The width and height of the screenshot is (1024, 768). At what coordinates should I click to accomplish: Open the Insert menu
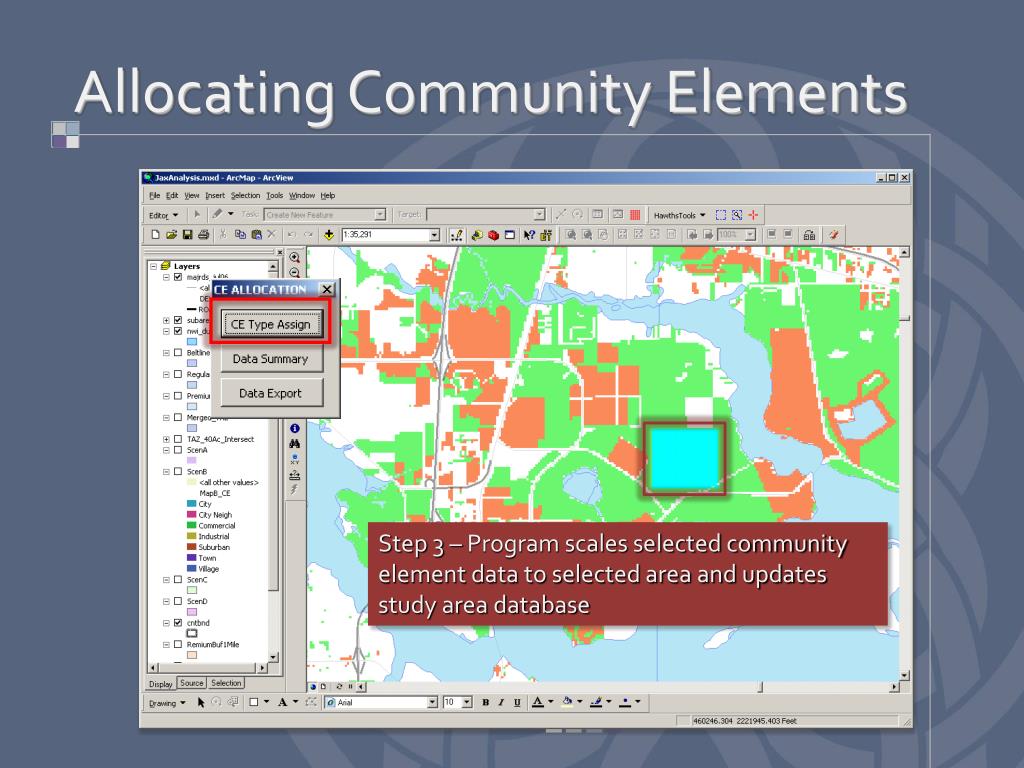pyautogui.click(x=215, y=195)
